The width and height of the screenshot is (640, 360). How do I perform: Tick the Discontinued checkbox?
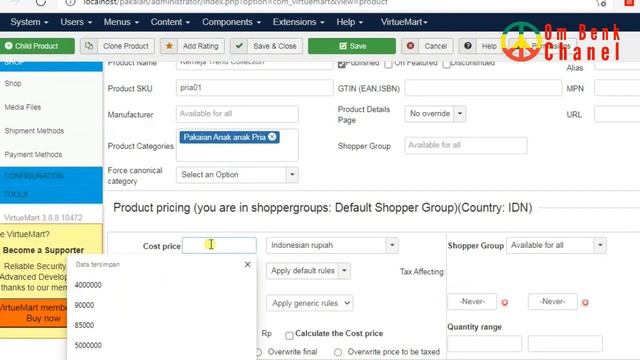point(447,64)
